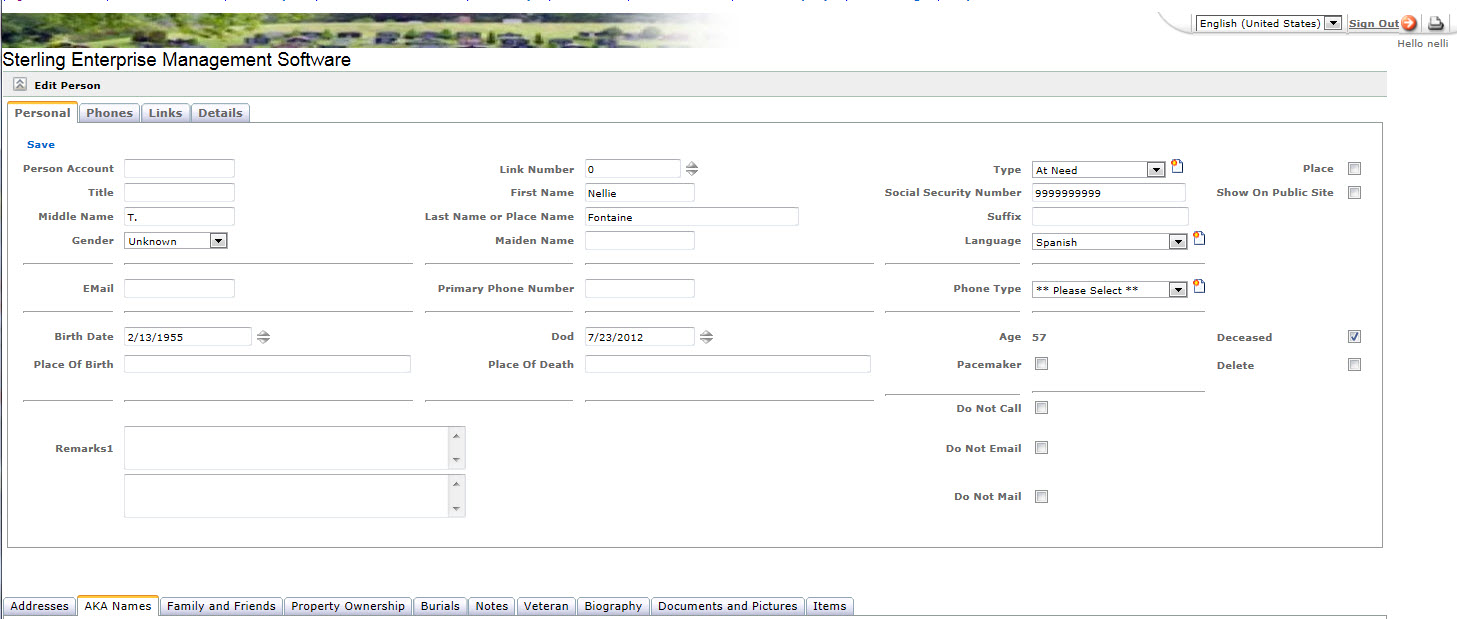The width and height of the screenshot is (1457, 619).
Task: Click the Hello nelli greeting text
Action: 1422,44
